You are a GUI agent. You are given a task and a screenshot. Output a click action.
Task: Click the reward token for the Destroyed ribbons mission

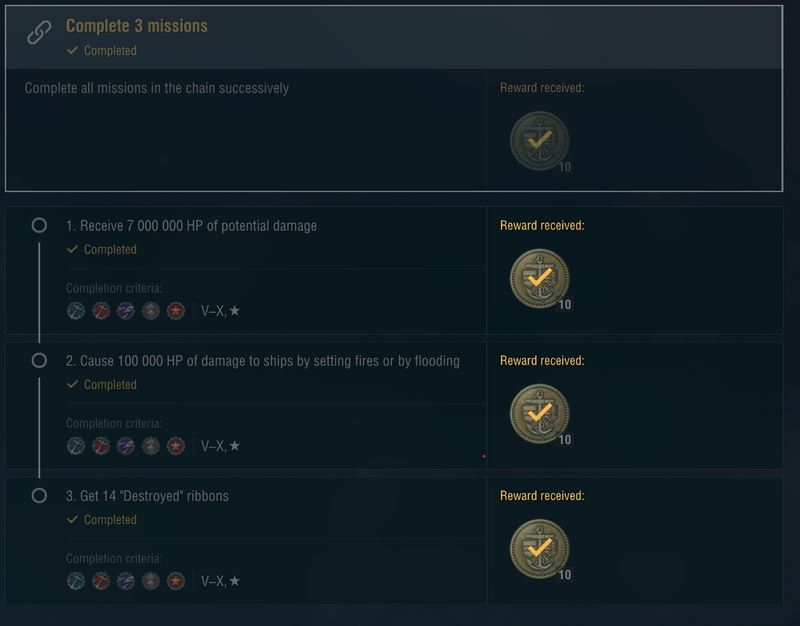coord(539,550)
